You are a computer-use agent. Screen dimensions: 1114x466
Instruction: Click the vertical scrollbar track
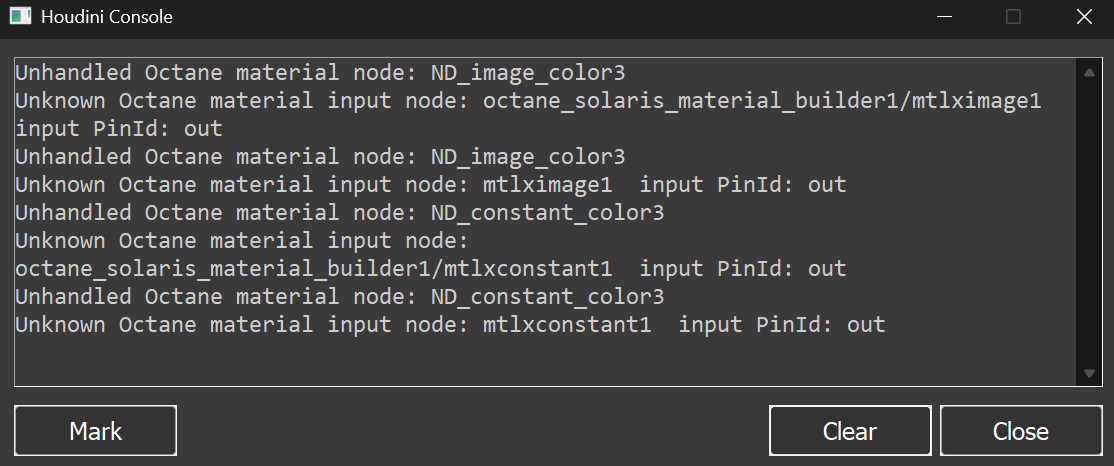(1089, 222)
